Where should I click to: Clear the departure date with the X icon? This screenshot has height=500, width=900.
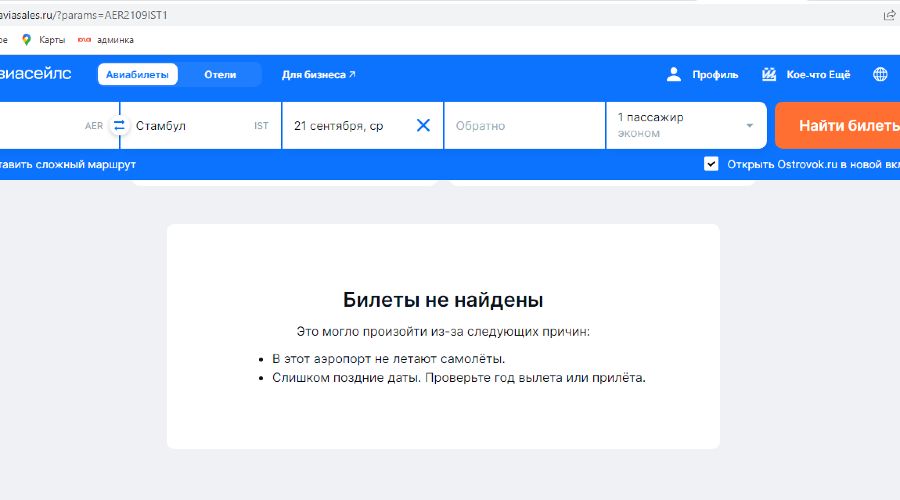pos(423,126)
